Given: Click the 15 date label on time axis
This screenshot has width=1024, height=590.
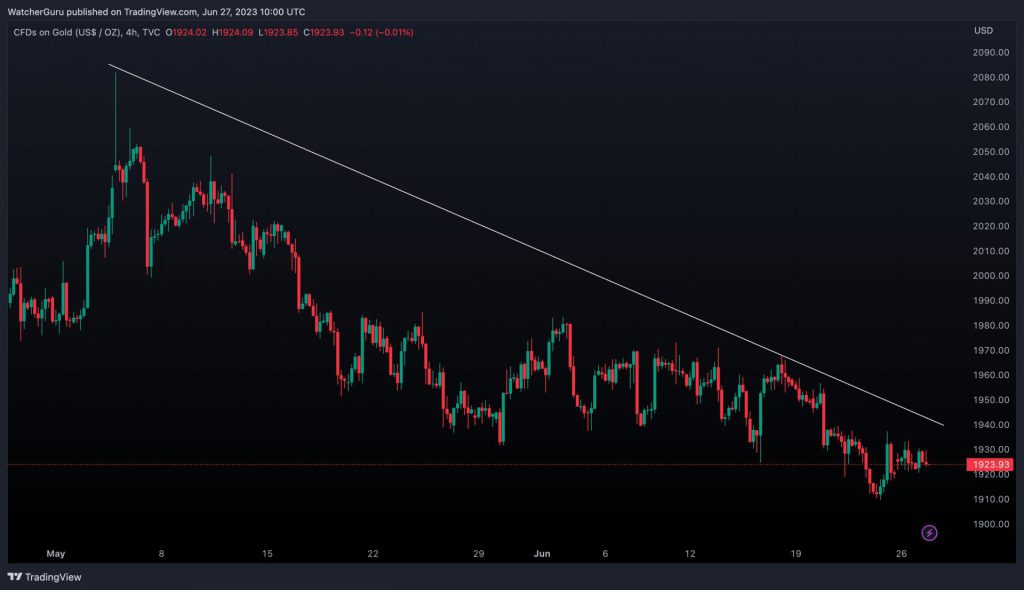Looking at the screenshot, I should [267, 553].
